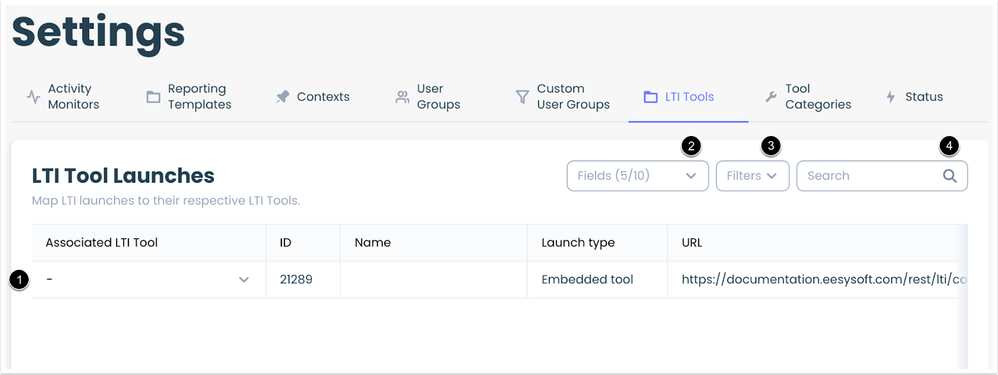The width and height of the screenshot is (998, 375).
Task: Click the documentation.eesysoft.com URL cell
Action: 818,279
